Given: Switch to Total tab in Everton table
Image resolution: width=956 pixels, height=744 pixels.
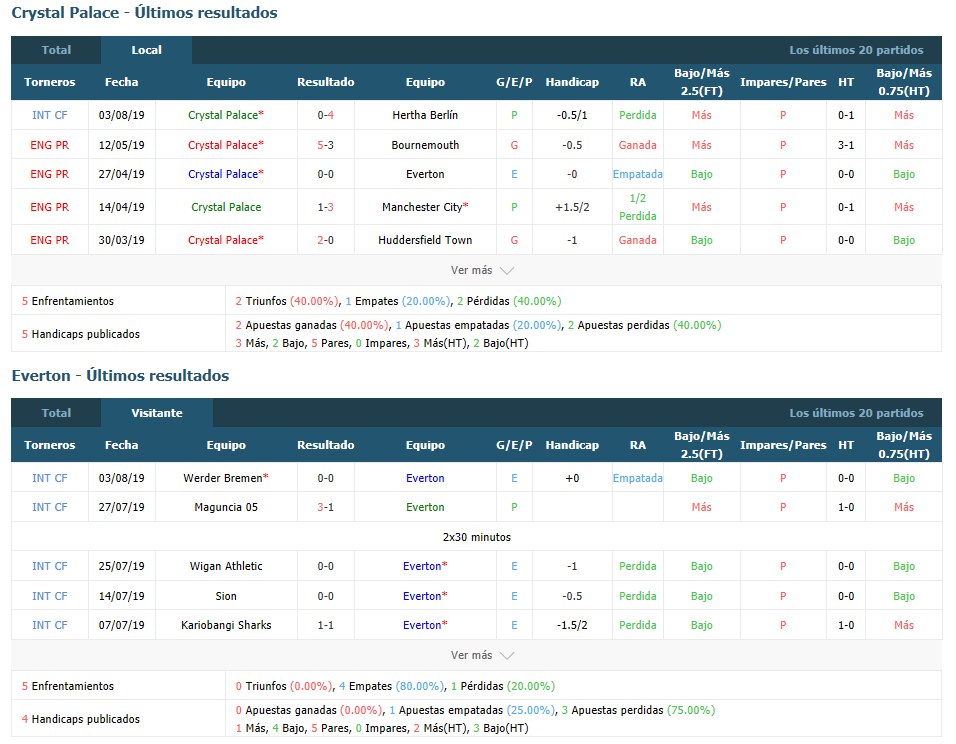Looking at the screenshot, I should point(56,413).
